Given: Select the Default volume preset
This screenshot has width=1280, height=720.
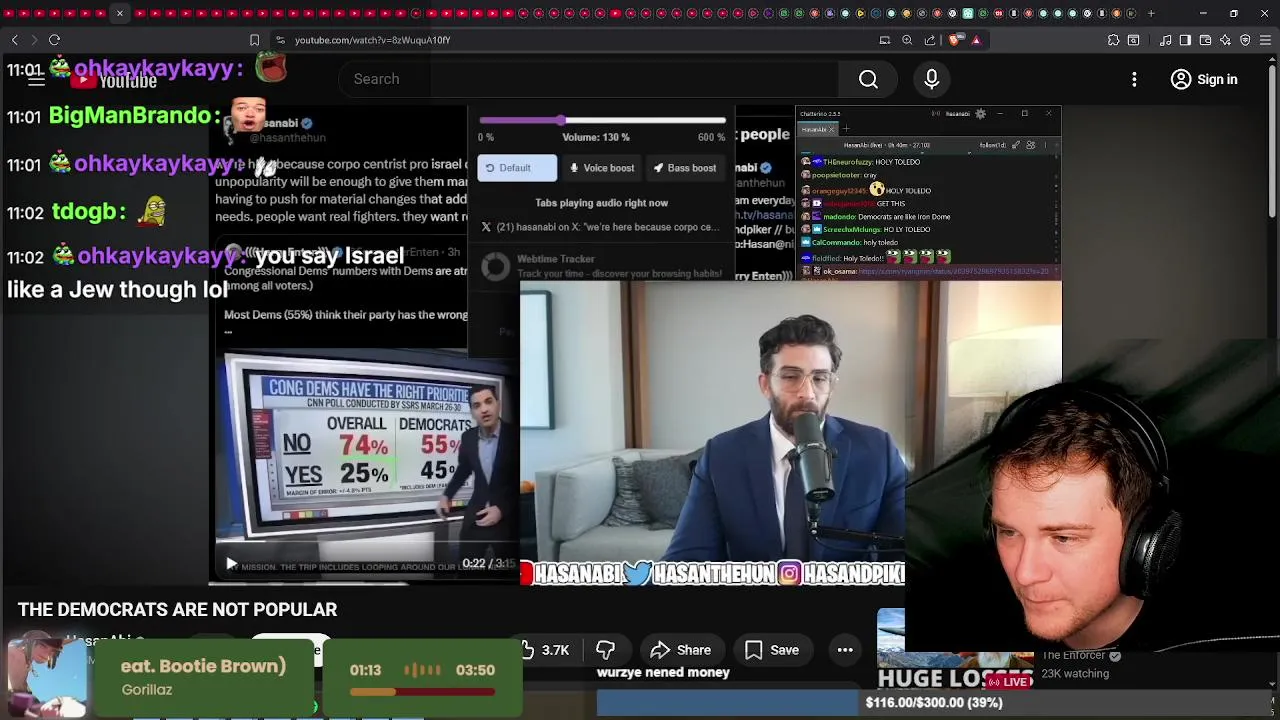Looking at the screenshot, I should [516, 168].
